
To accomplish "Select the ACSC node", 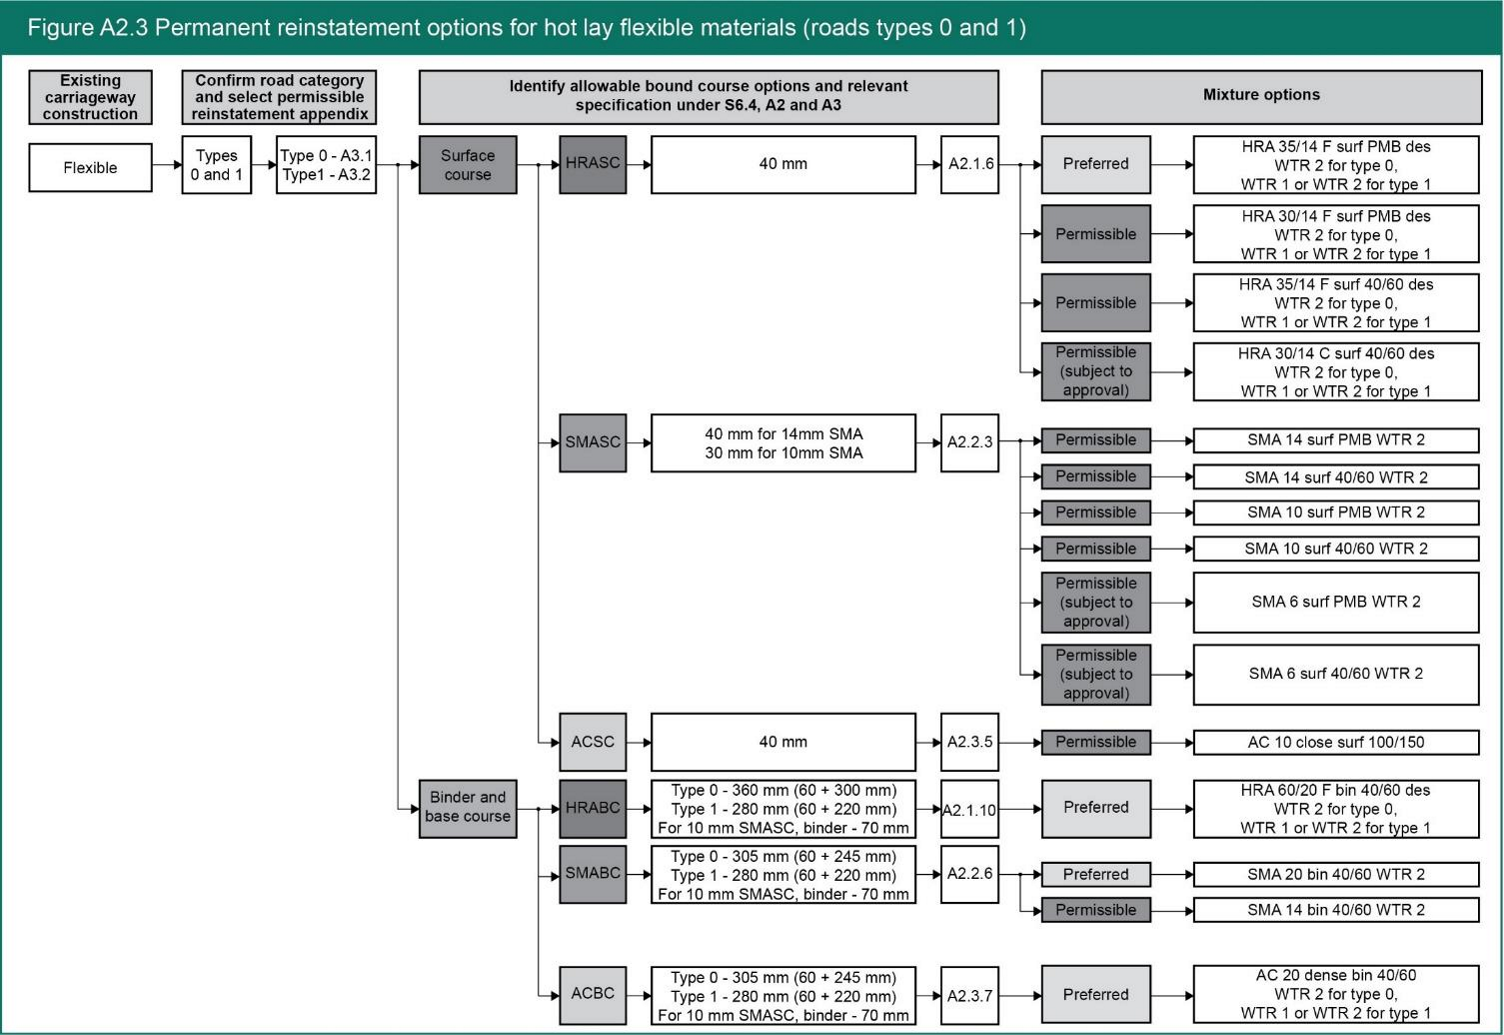I will (x=592, y=742).
